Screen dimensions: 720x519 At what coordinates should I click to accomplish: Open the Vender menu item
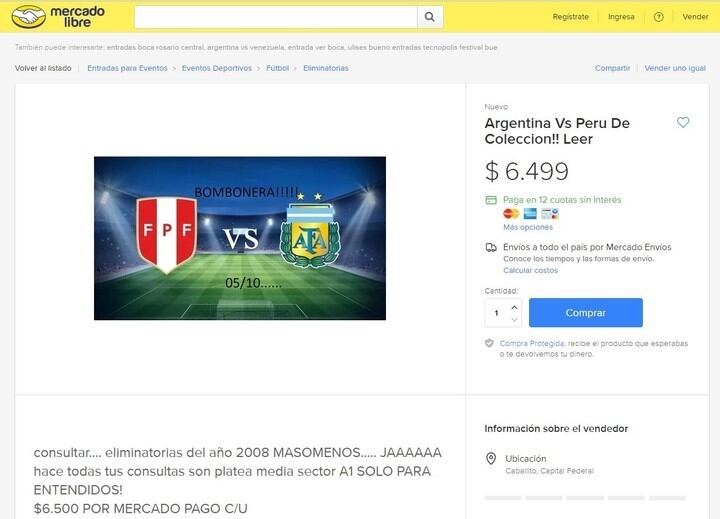tap(695, 17)
